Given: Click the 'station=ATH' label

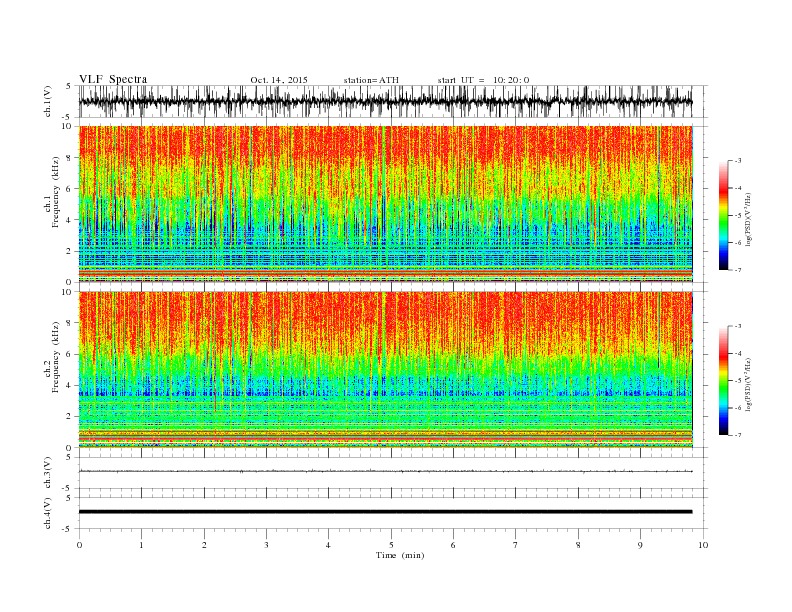Looking at the screenshot, I should click(371, 80).
